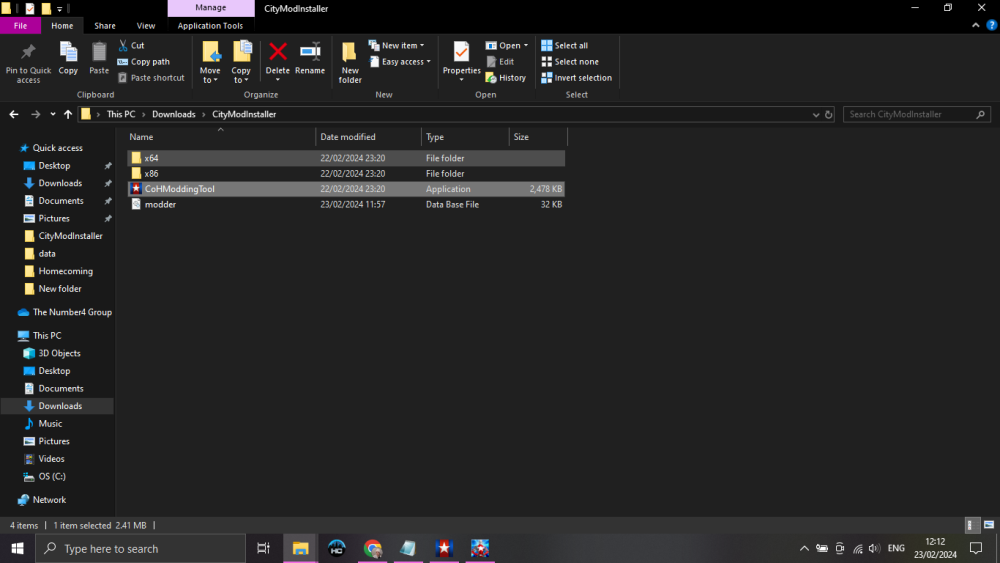Click the Delete icon in ribbon
Screen dimensions: 1000x563
tap(278, 58)
